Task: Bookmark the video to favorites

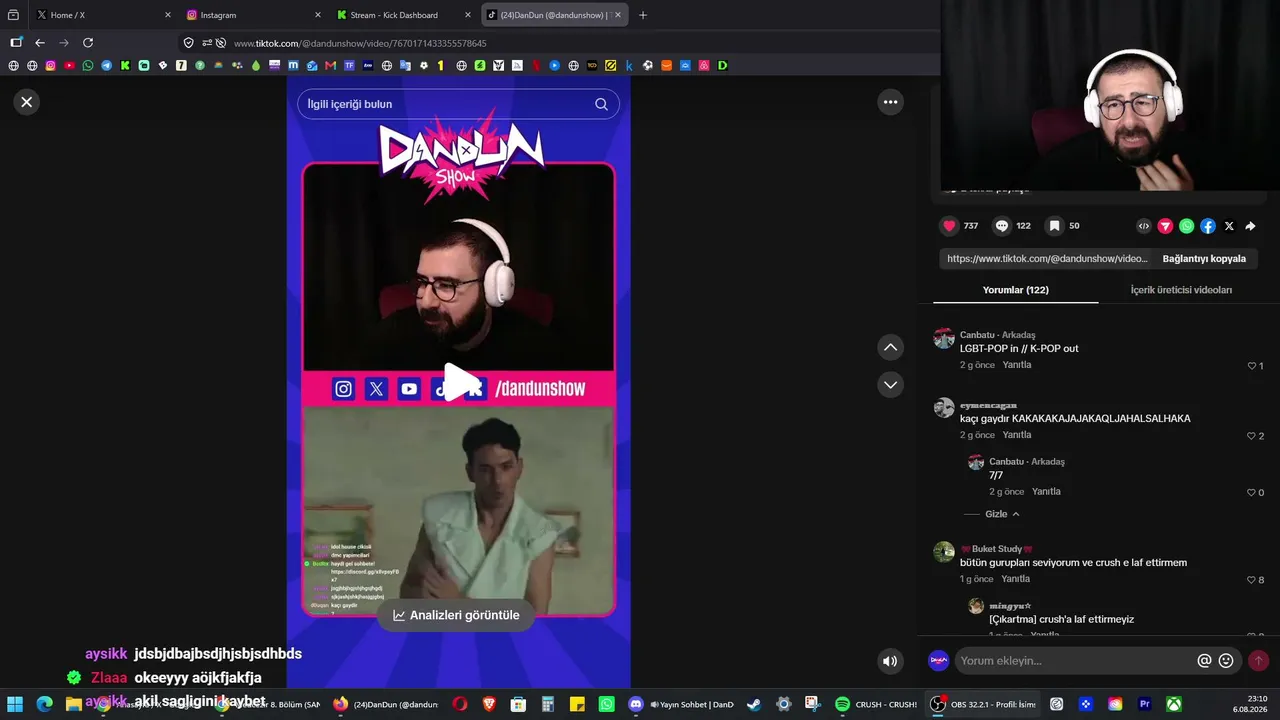Action: 1054,226
